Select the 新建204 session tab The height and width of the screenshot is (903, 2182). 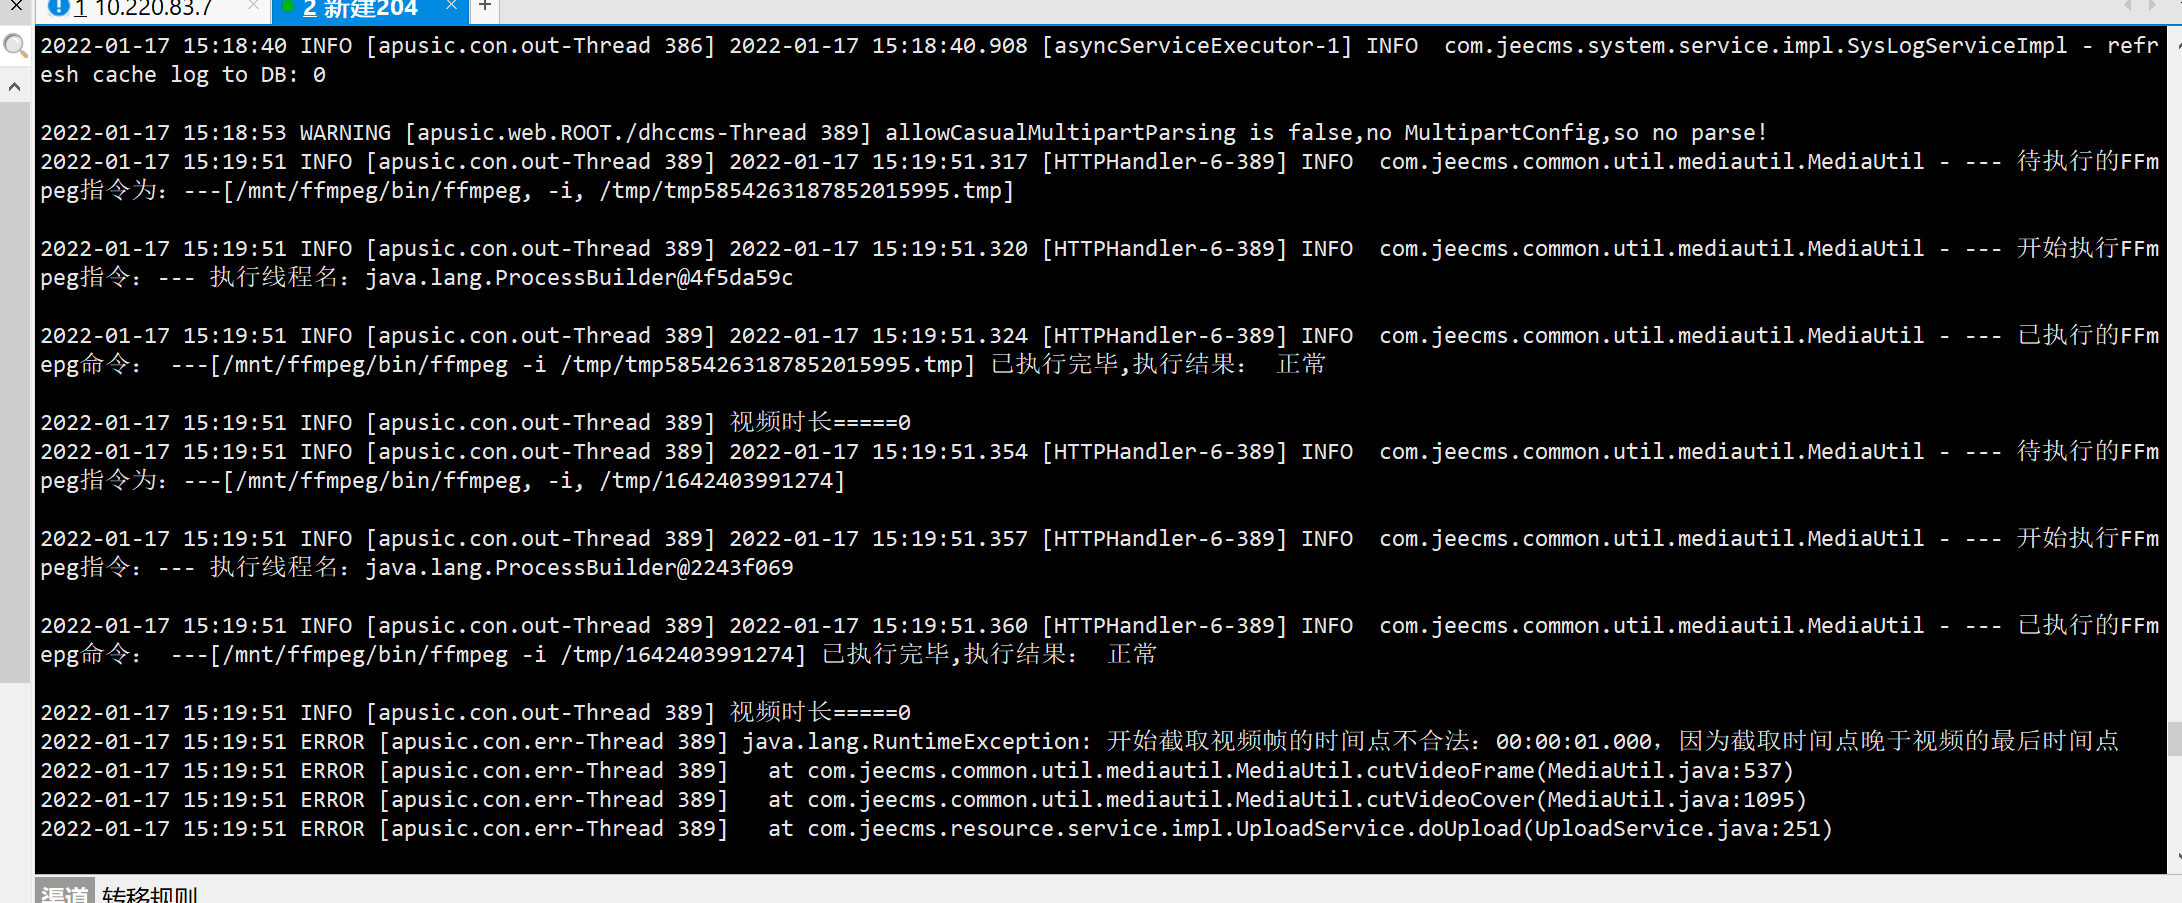360,9
